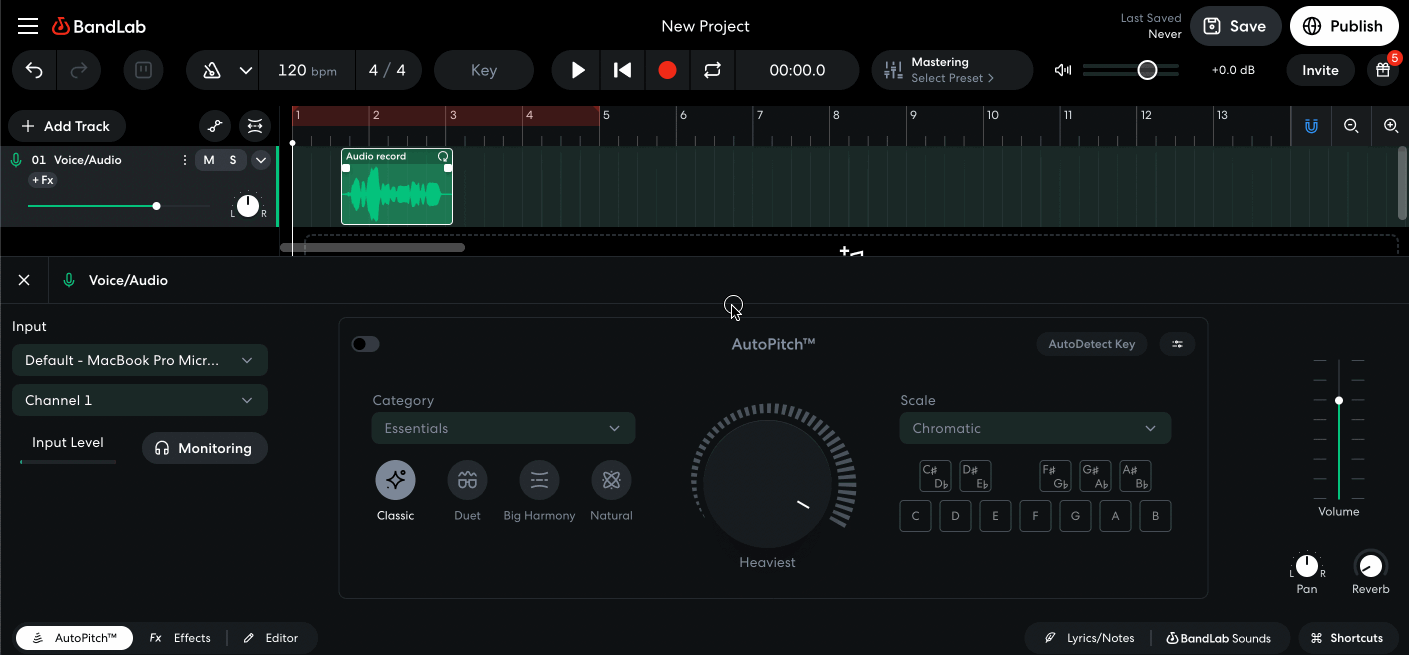Select the Audio record region

pos(397,187)
